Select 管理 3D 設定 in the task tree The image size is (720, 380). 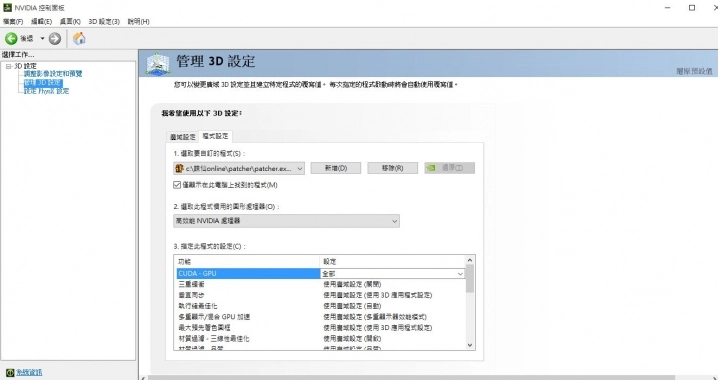(x=43, y=83)
